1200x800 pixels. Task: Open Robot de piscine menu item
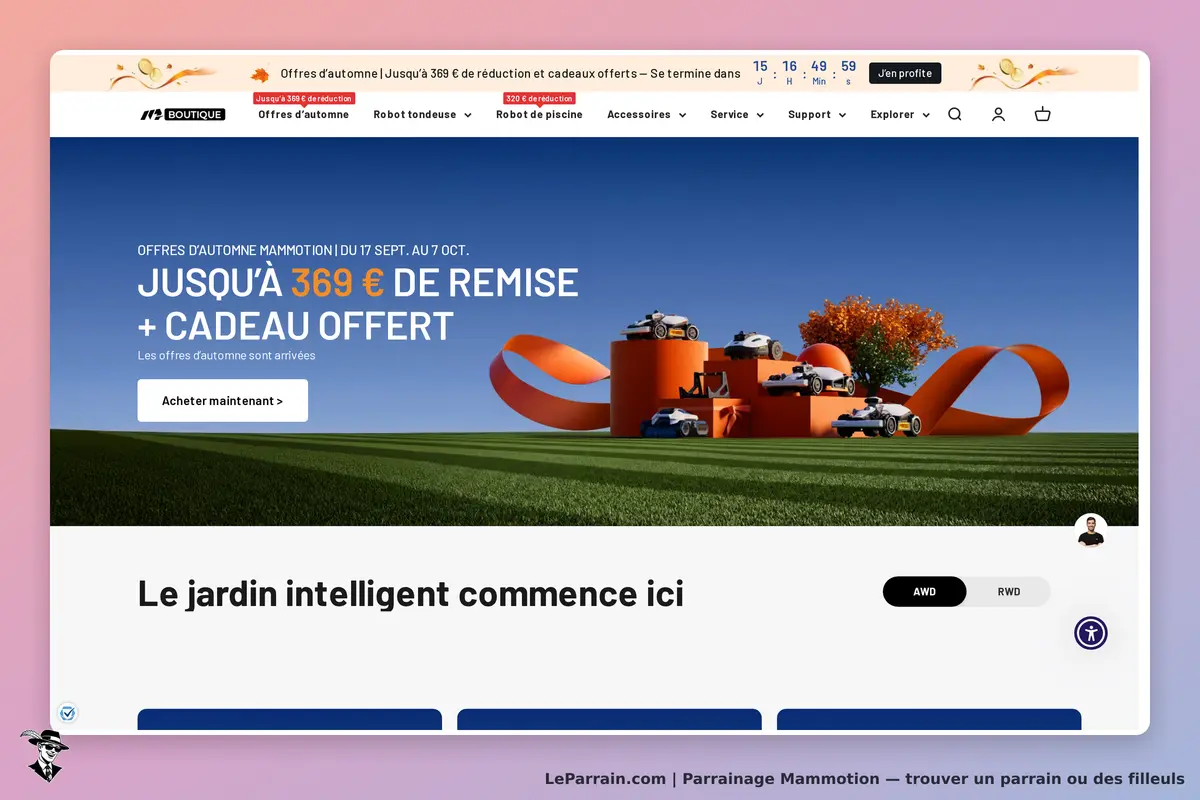[x=539, y=115]
